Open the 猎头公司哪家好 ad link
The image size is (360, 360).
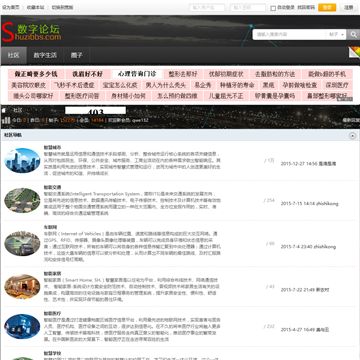click(33, 96)
